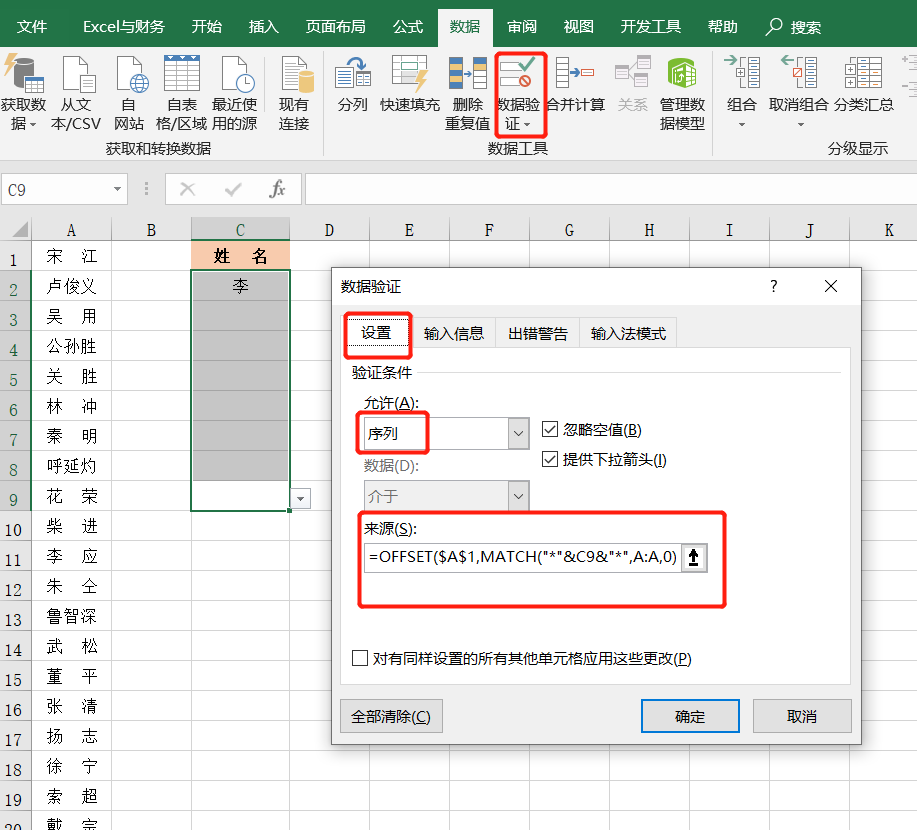Click 取消组合 (Ungroup) icon
The image size is (917, 830).
[798, 71]
